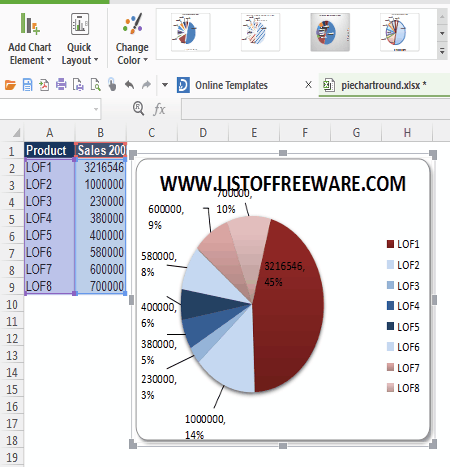Click the Redo arrow

tap(146, 85)
